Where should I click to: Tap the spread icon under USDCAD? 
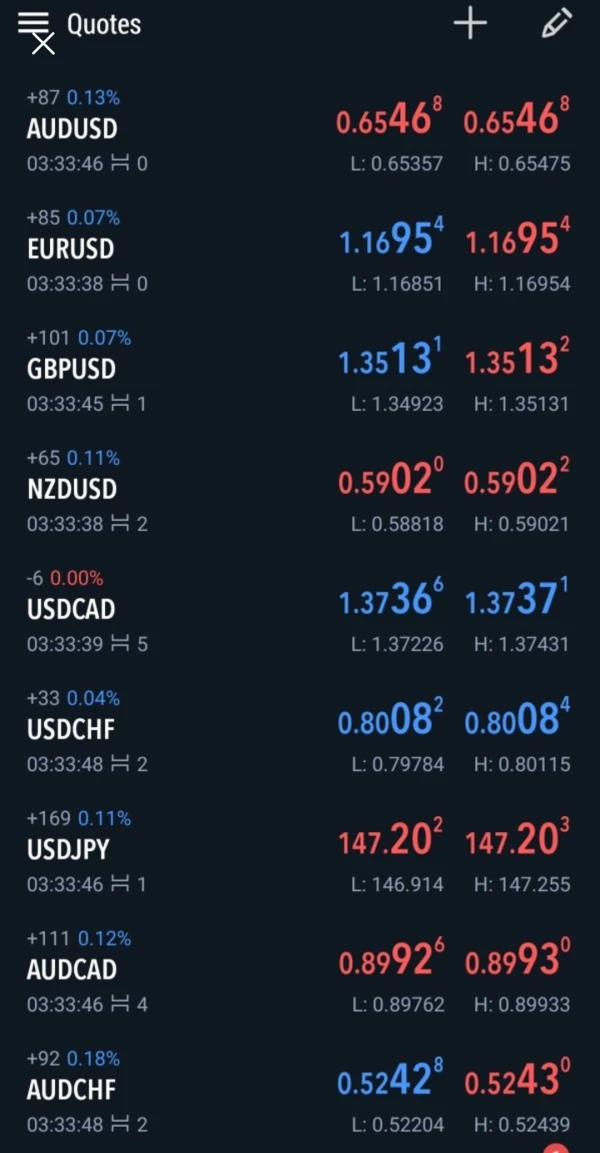point(119,644)
